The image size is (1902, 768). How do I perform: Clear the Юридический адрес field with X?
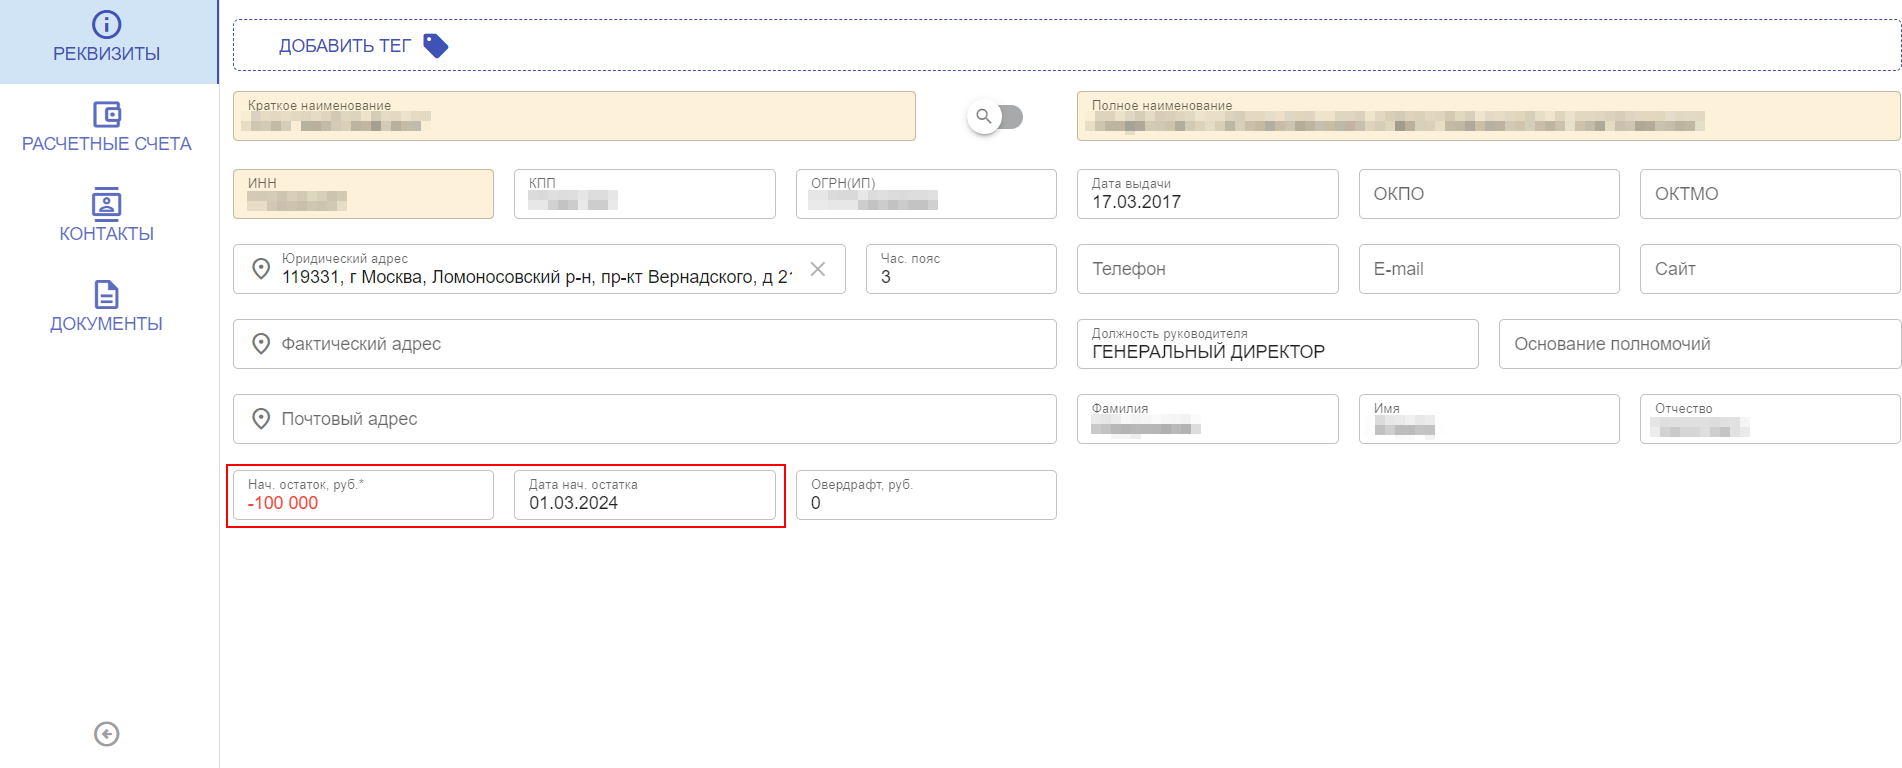click(817, 269)
